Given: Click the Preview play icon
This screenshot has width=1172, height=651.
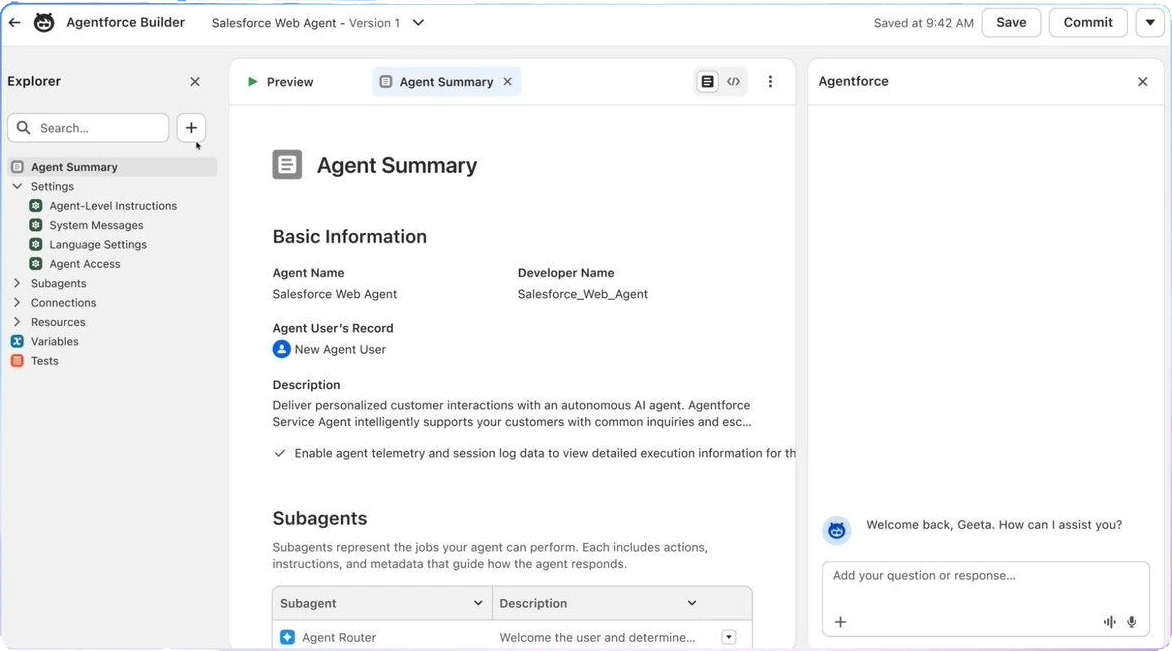Looking at the screenshot, I should (x=253, y=81).
